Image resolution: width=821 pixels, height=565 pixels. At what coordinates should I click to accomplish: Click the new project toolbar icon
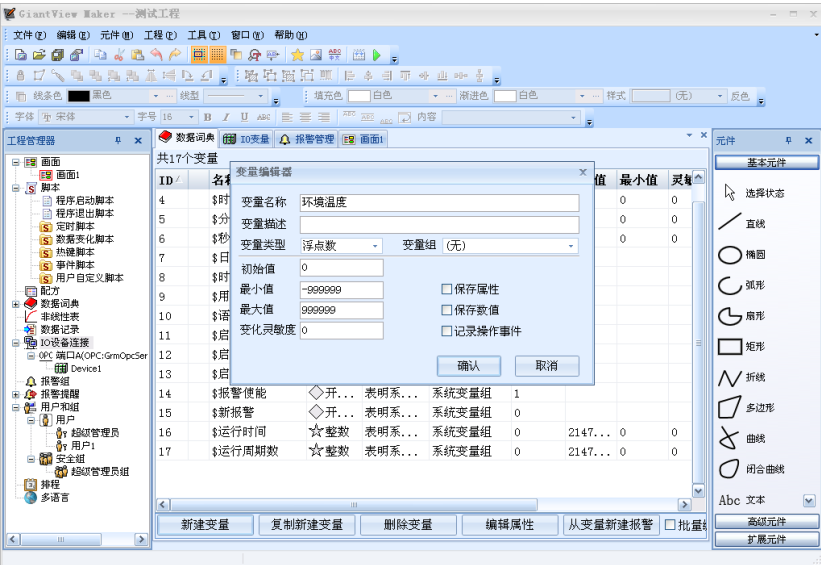pyautogui.click(x=21, y=54)
